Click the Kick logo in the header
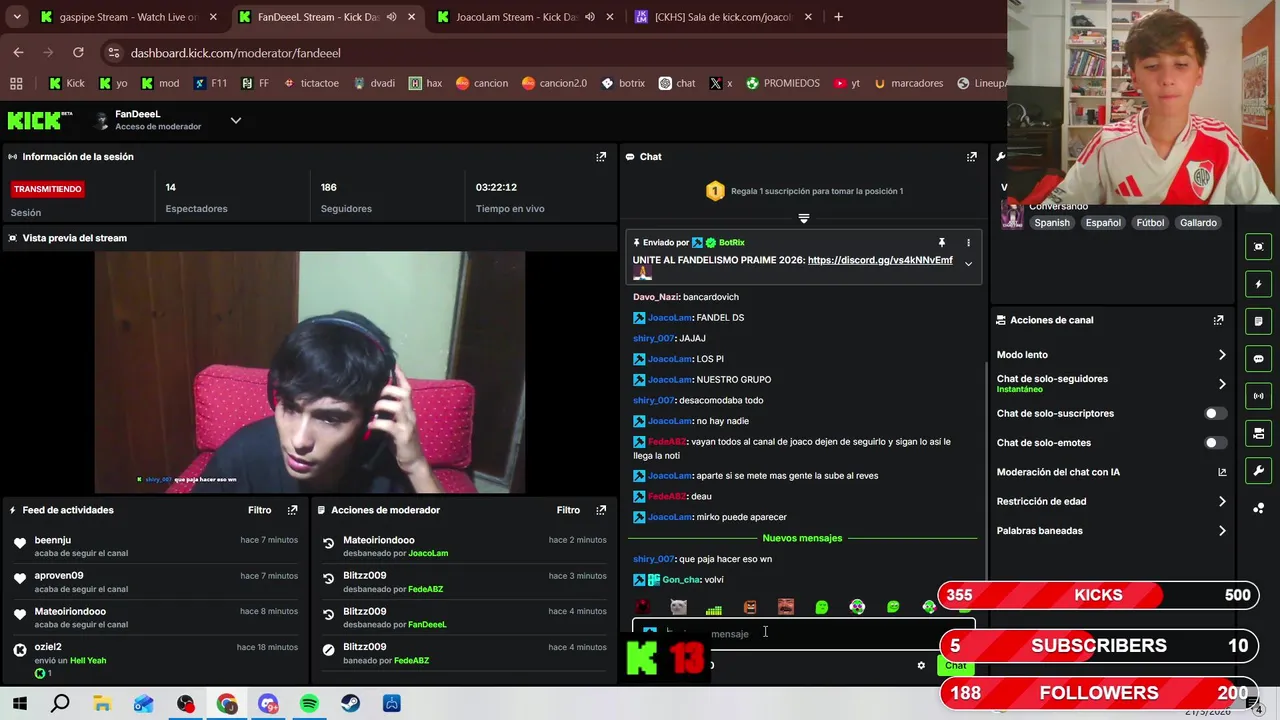Viewport: 1280px width, 720px height. click(x=40, y=120)
